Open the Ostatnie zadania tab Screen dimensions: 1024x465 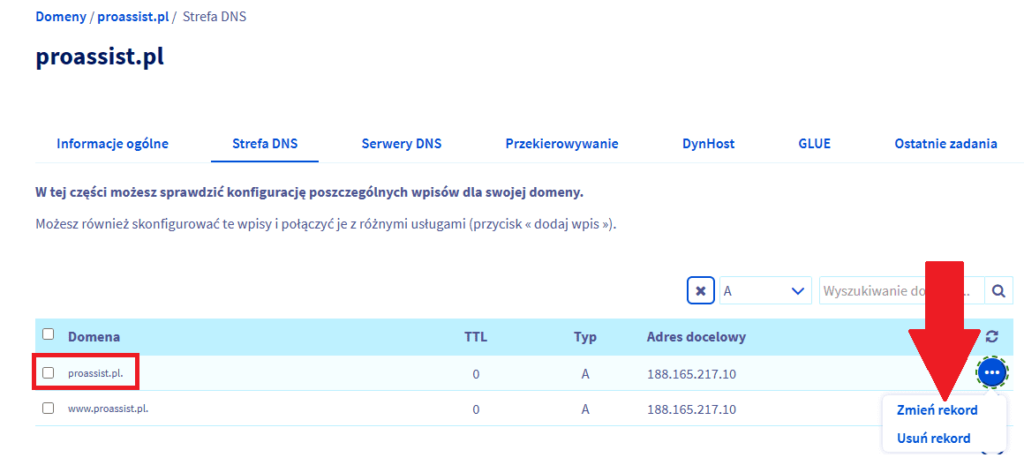tap(945, 143)
